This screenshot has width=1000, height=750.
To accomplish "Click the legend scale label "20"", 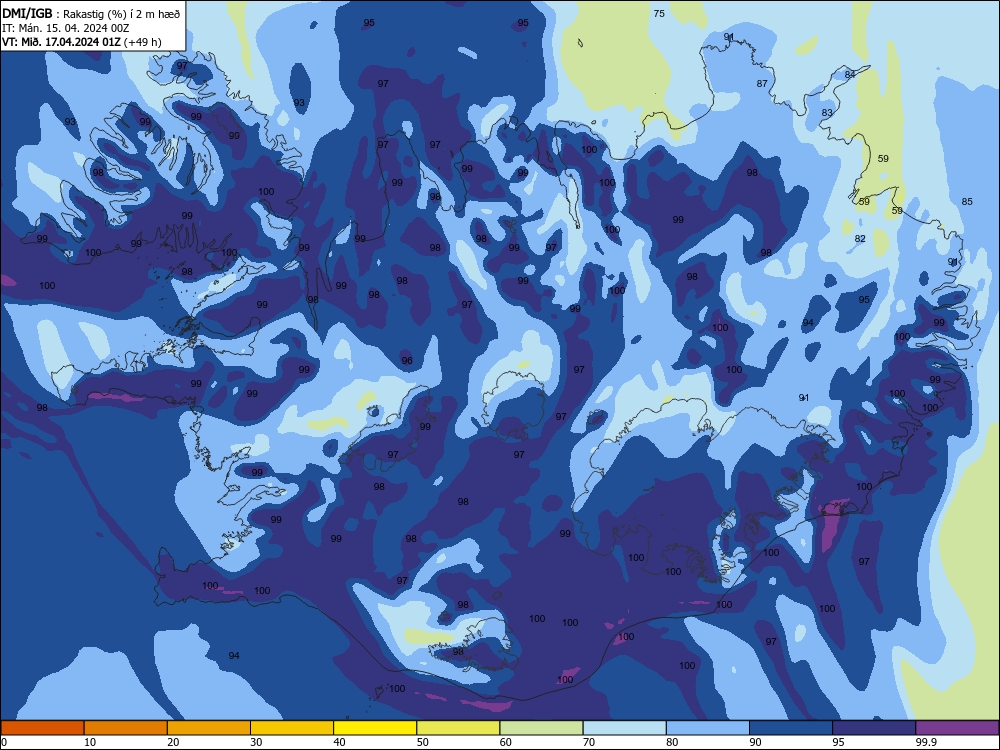I will (x=173, y=742).
